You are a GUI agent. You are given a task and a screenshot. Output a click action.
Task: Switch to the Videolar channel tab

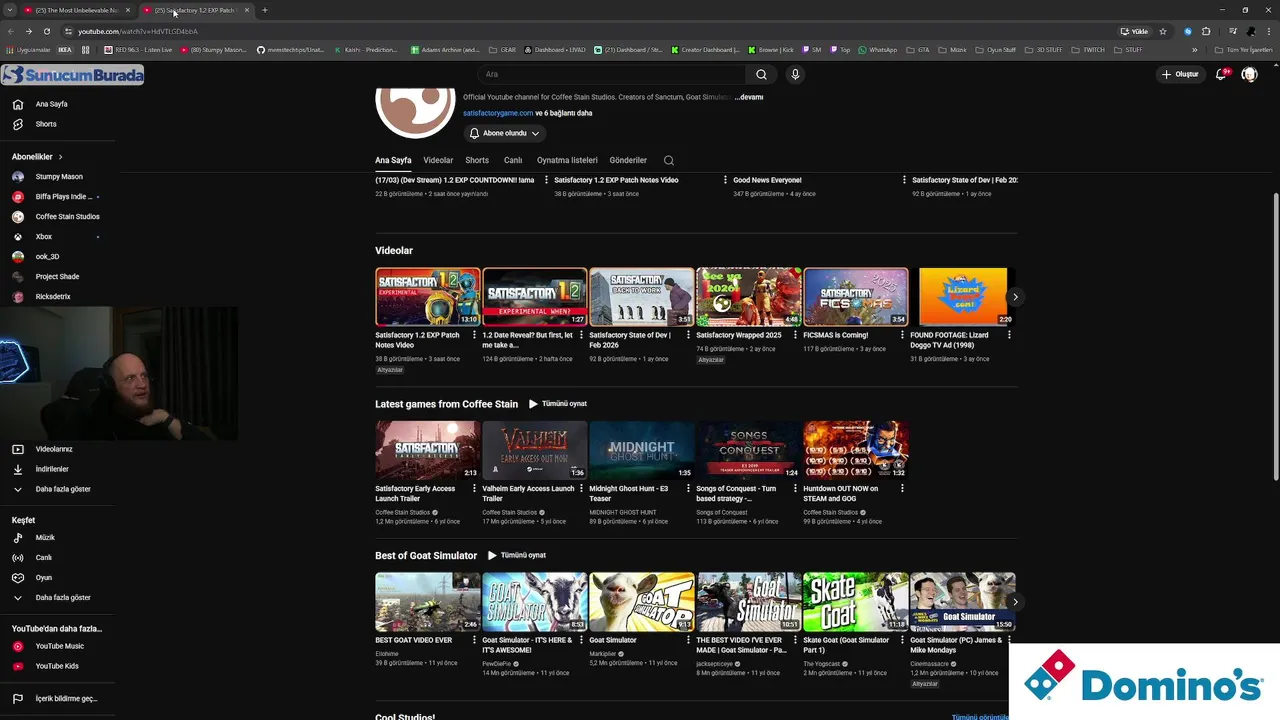[438, 160]
